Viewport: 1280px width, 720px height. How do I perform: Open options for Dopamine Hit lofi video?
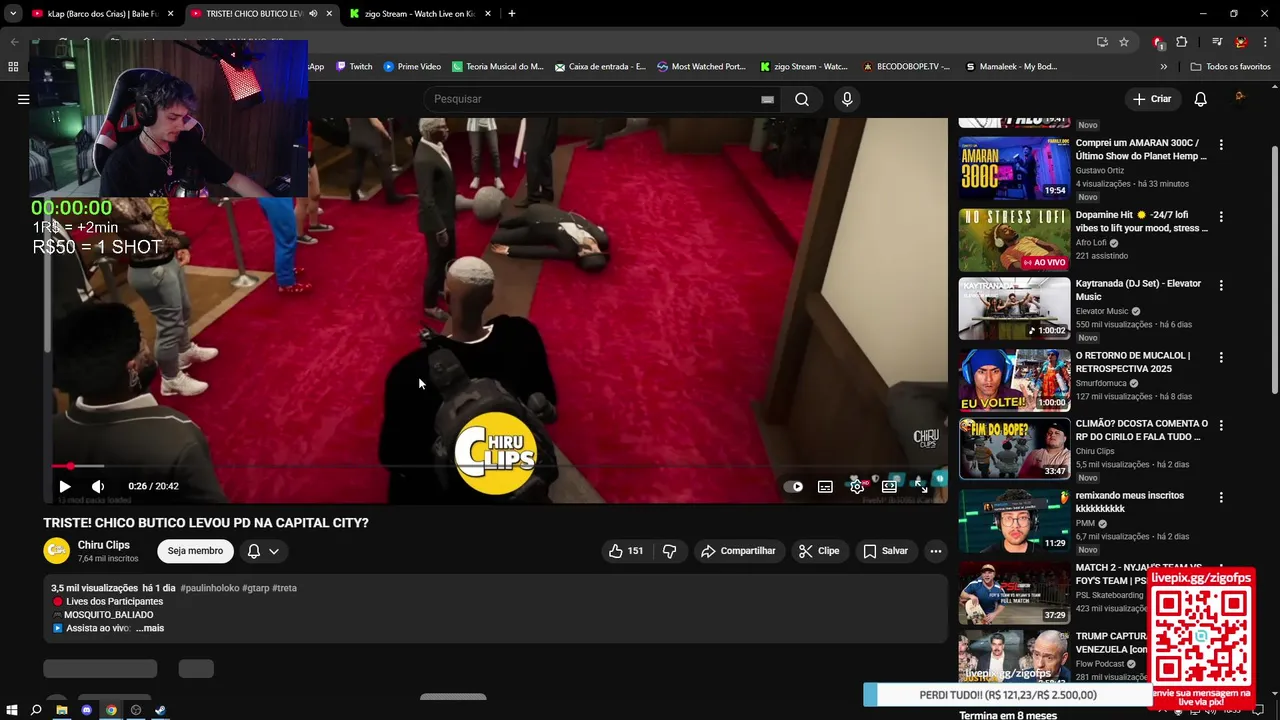(x=1221, y=217)
